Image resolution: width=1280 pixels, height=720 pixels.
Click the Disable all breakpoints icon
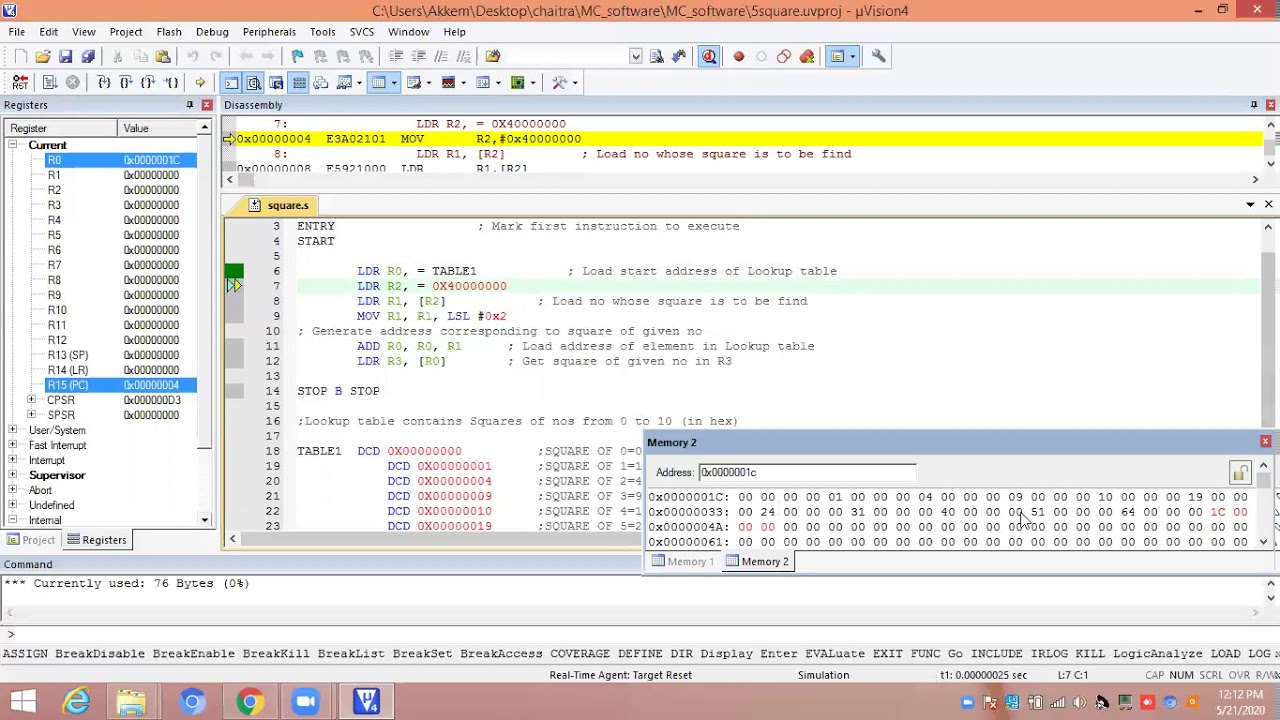784,56
